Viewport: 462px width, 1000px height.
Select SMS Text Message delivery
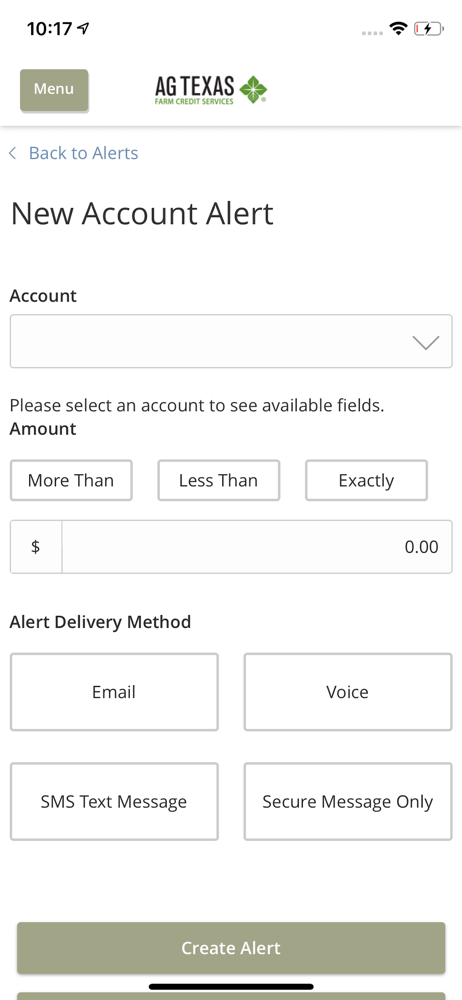click(114, 802)
